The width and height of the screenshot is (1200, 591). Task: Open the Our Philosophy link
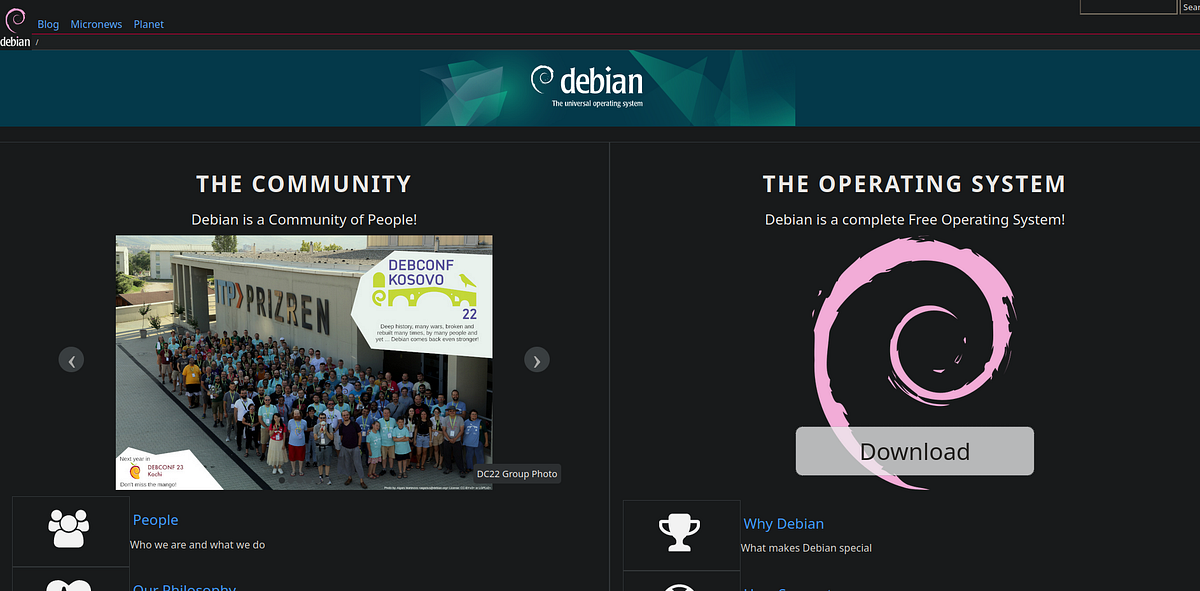[184, 586]
